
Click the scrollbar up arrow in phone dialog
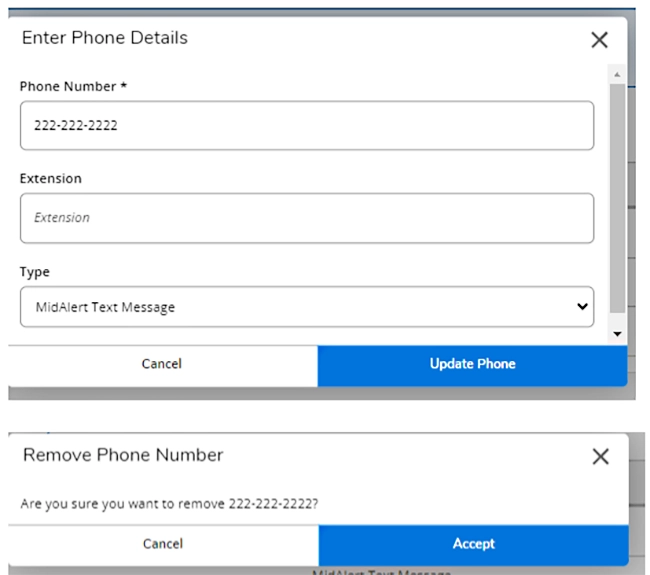coord(617,75)
